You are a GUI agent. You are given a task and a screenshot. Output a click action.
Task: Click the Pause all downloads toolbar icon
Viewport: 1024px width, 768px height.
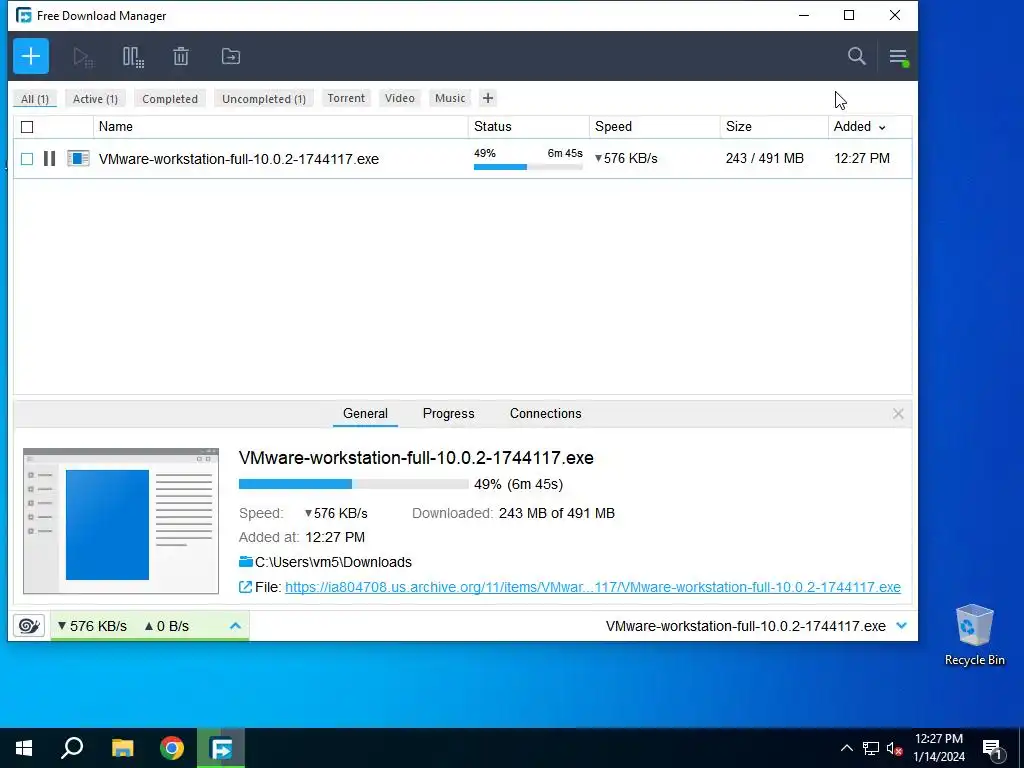(133, 57)
